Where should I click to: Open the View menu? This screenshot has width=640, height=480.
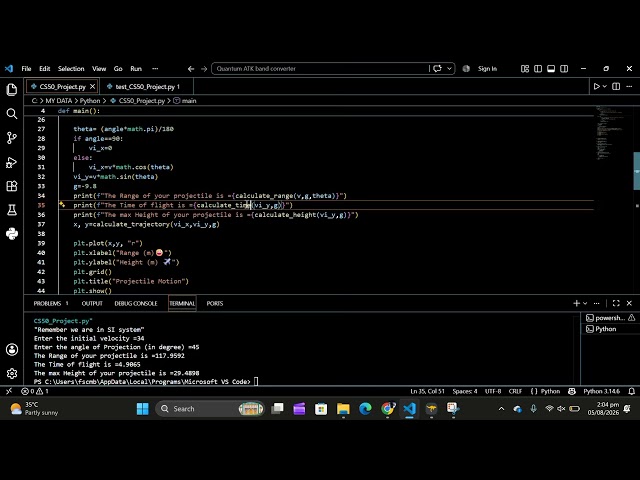click(x=99, y=69)
